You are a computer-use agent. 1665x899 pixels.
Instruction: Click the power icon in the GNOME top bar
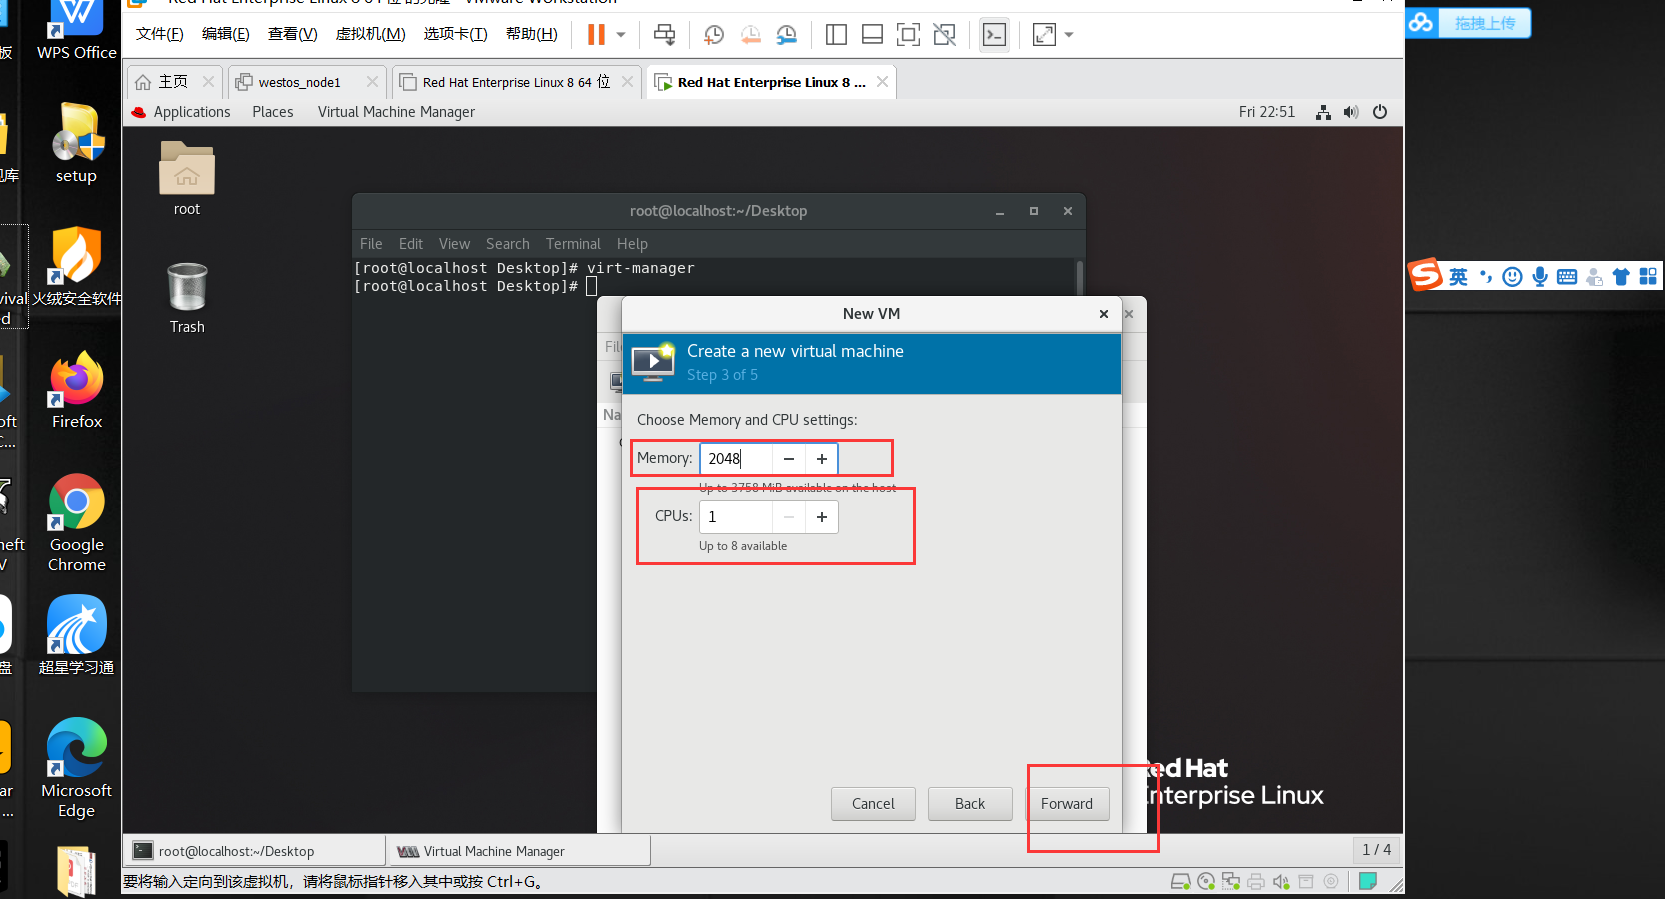tap(1380, 112)
